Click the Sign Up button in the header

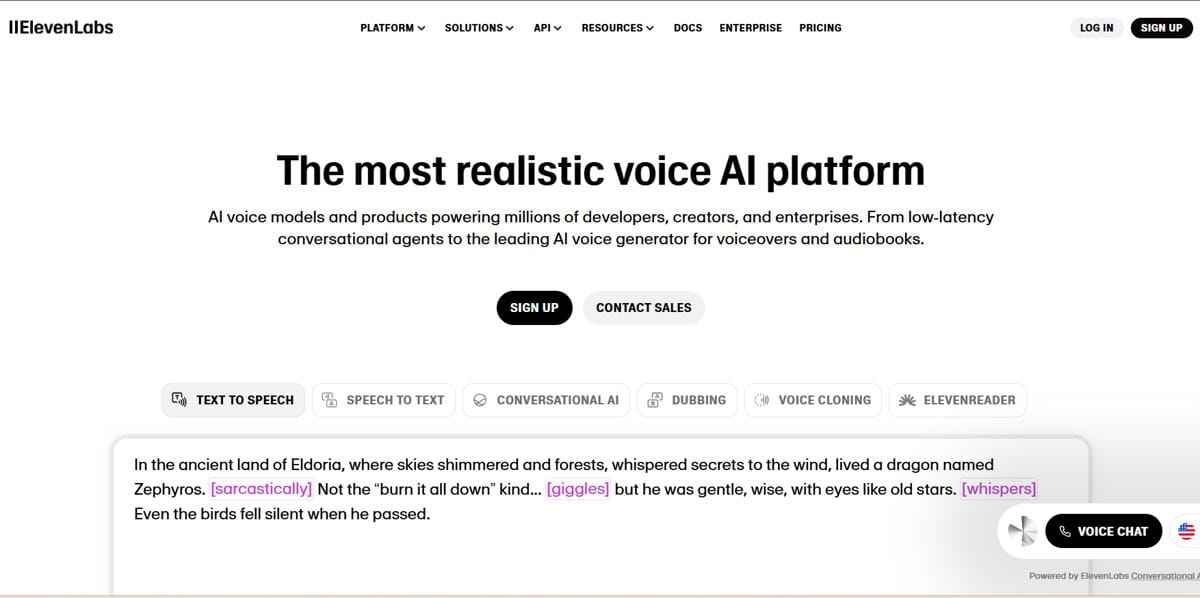point(1161,28)
